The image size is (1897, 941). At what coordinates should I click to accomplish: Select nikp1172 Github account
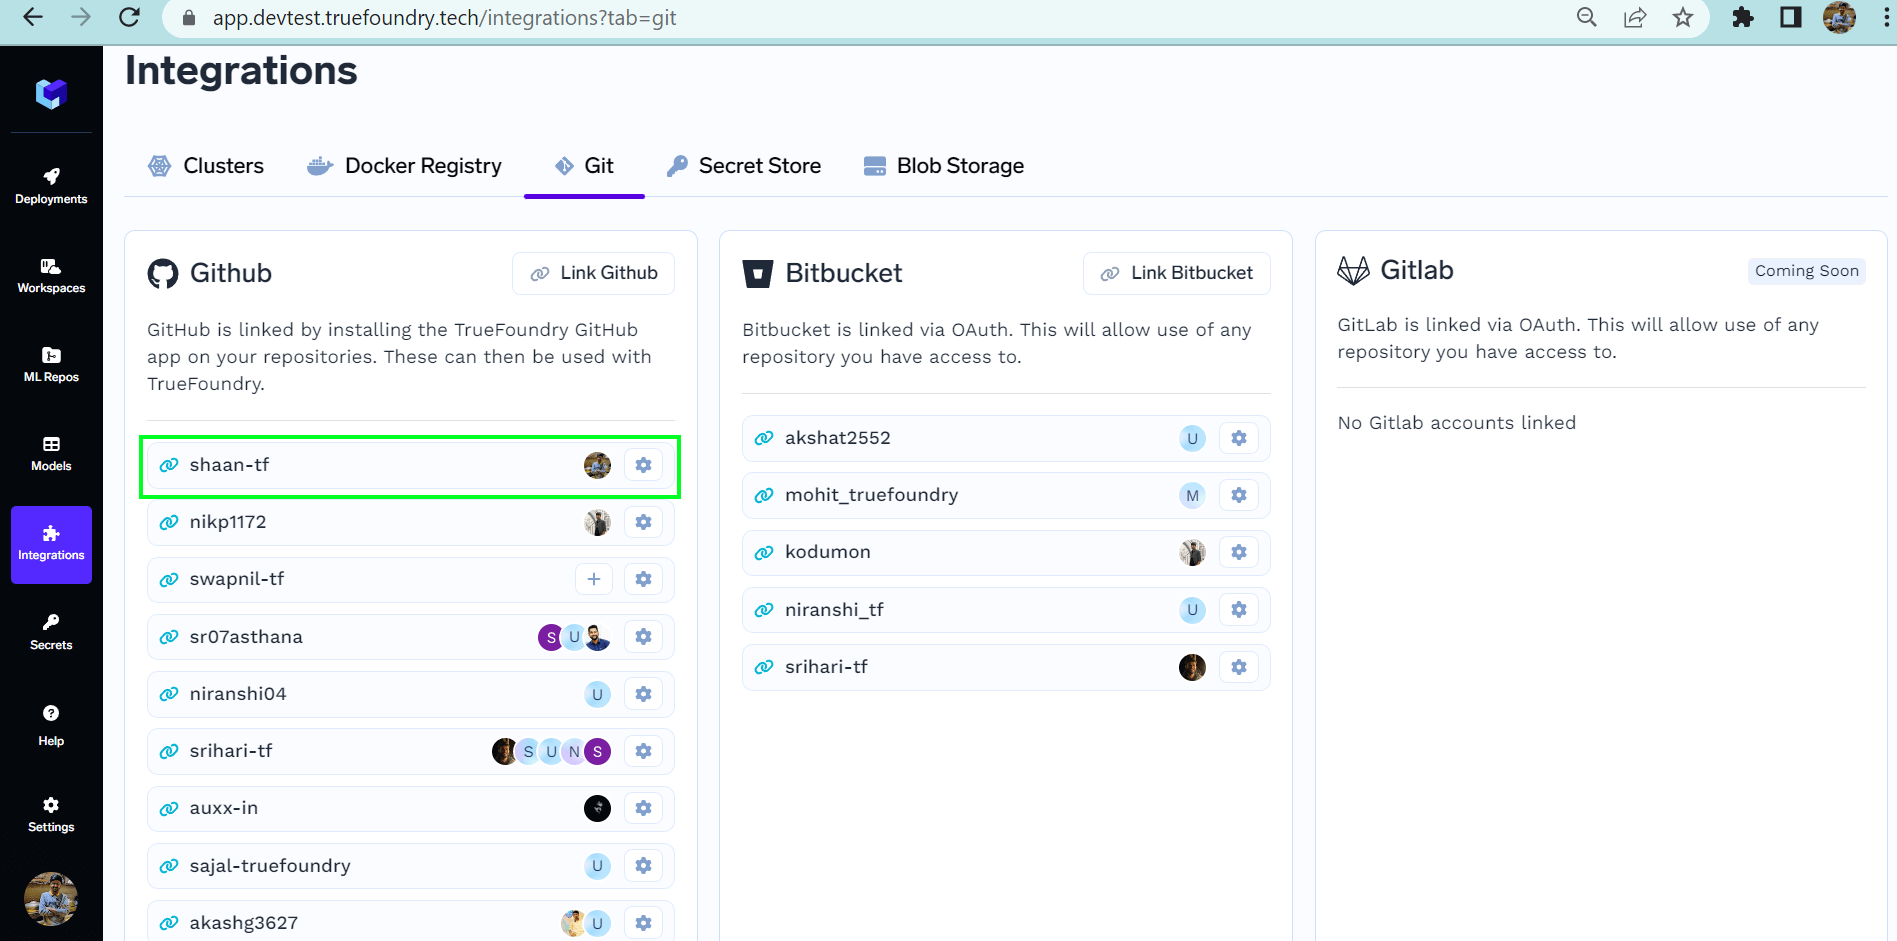[x=410, y=522]
